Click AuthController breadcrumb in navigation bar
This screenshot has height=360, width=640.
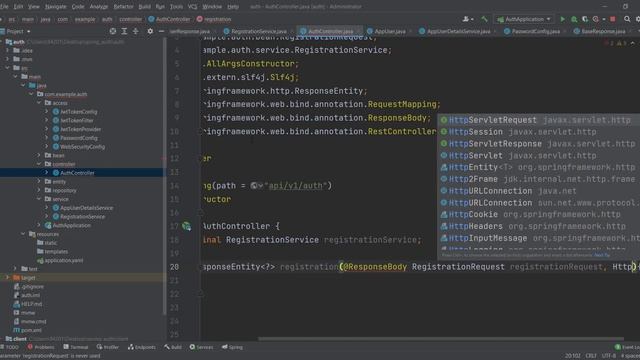[169, 19]
